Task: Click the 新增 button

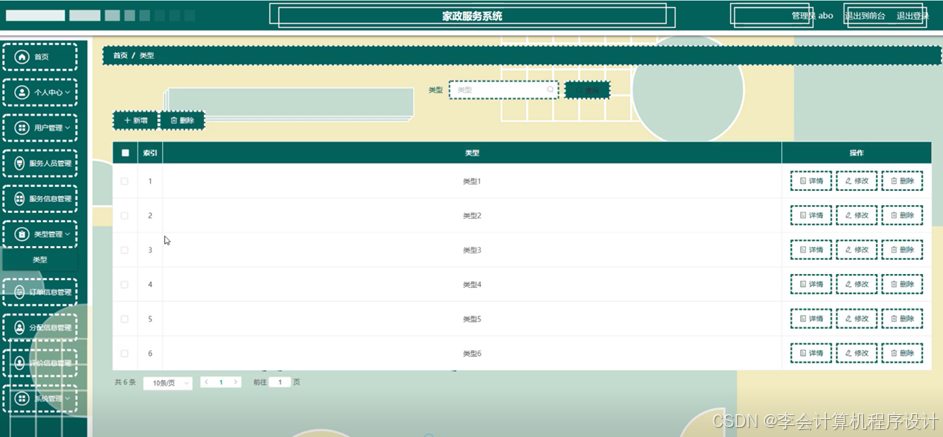Action: (135, 120)
